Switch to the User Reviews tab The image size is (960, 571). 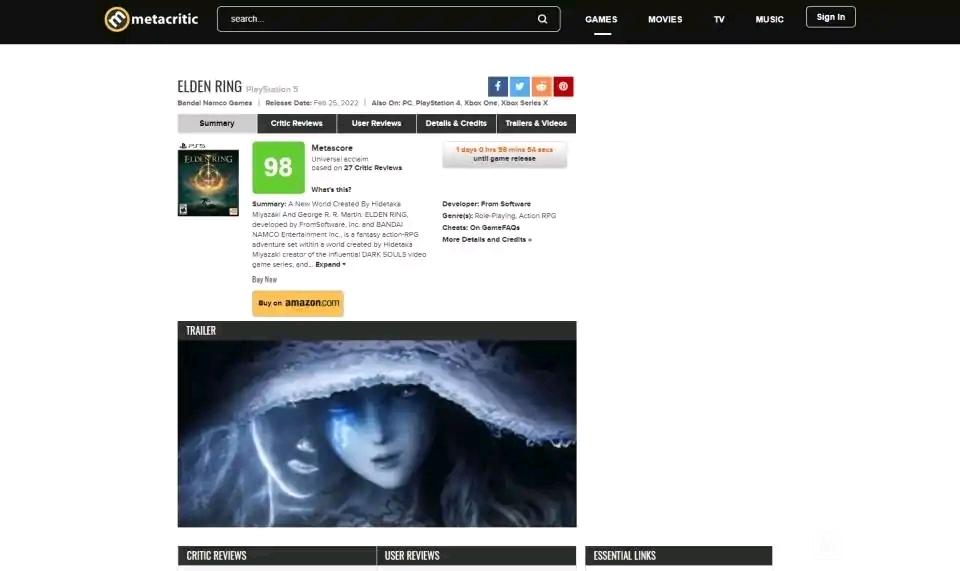[x=377, y=123]
